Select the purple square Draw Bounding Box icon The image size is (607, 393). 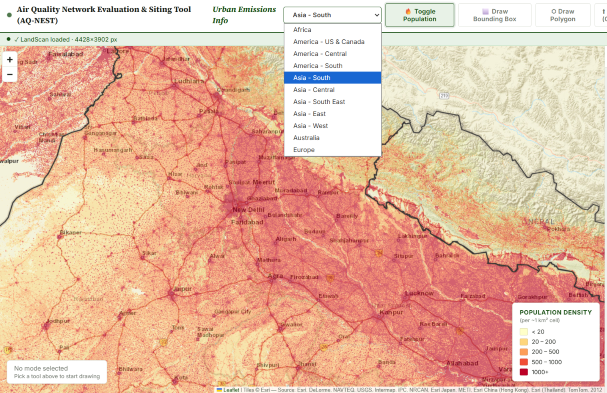pos(485,12)
